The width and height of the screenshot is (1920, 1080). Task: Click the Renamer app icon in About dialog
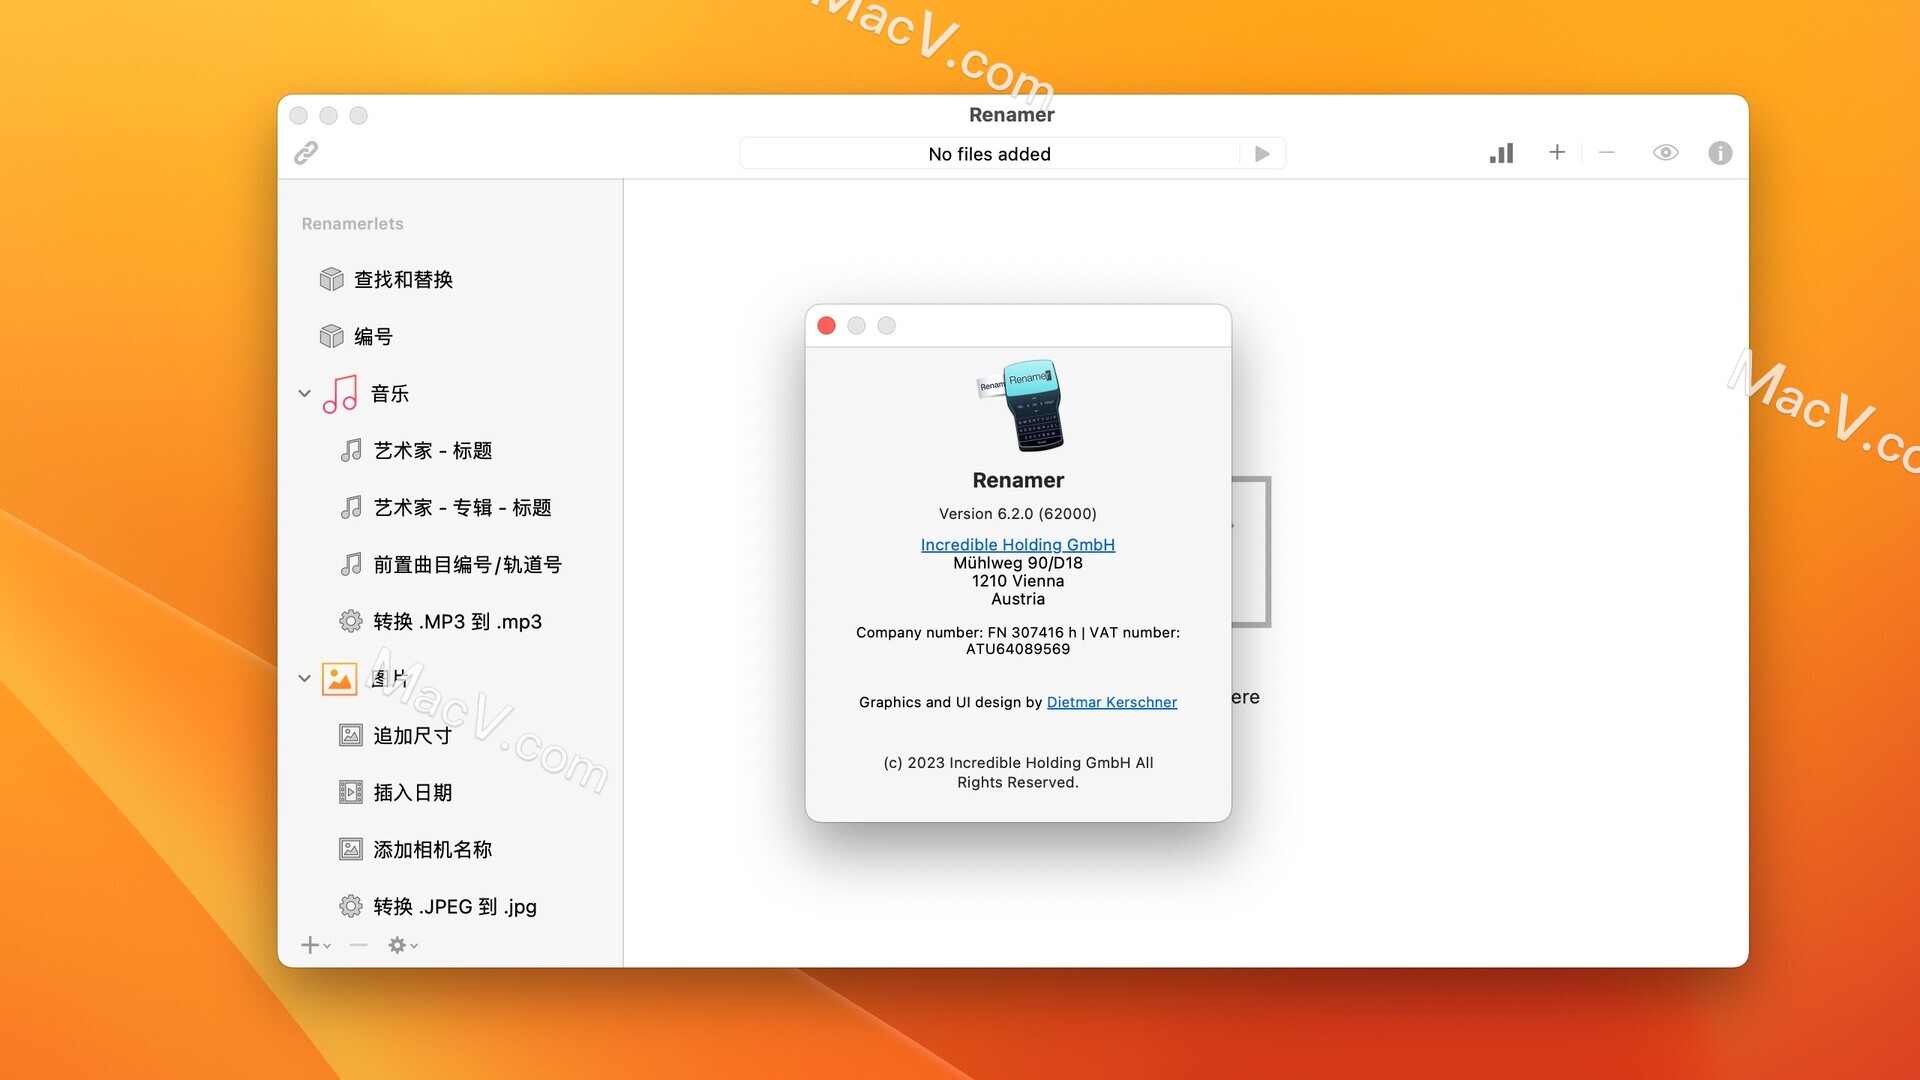point(1020,405)
